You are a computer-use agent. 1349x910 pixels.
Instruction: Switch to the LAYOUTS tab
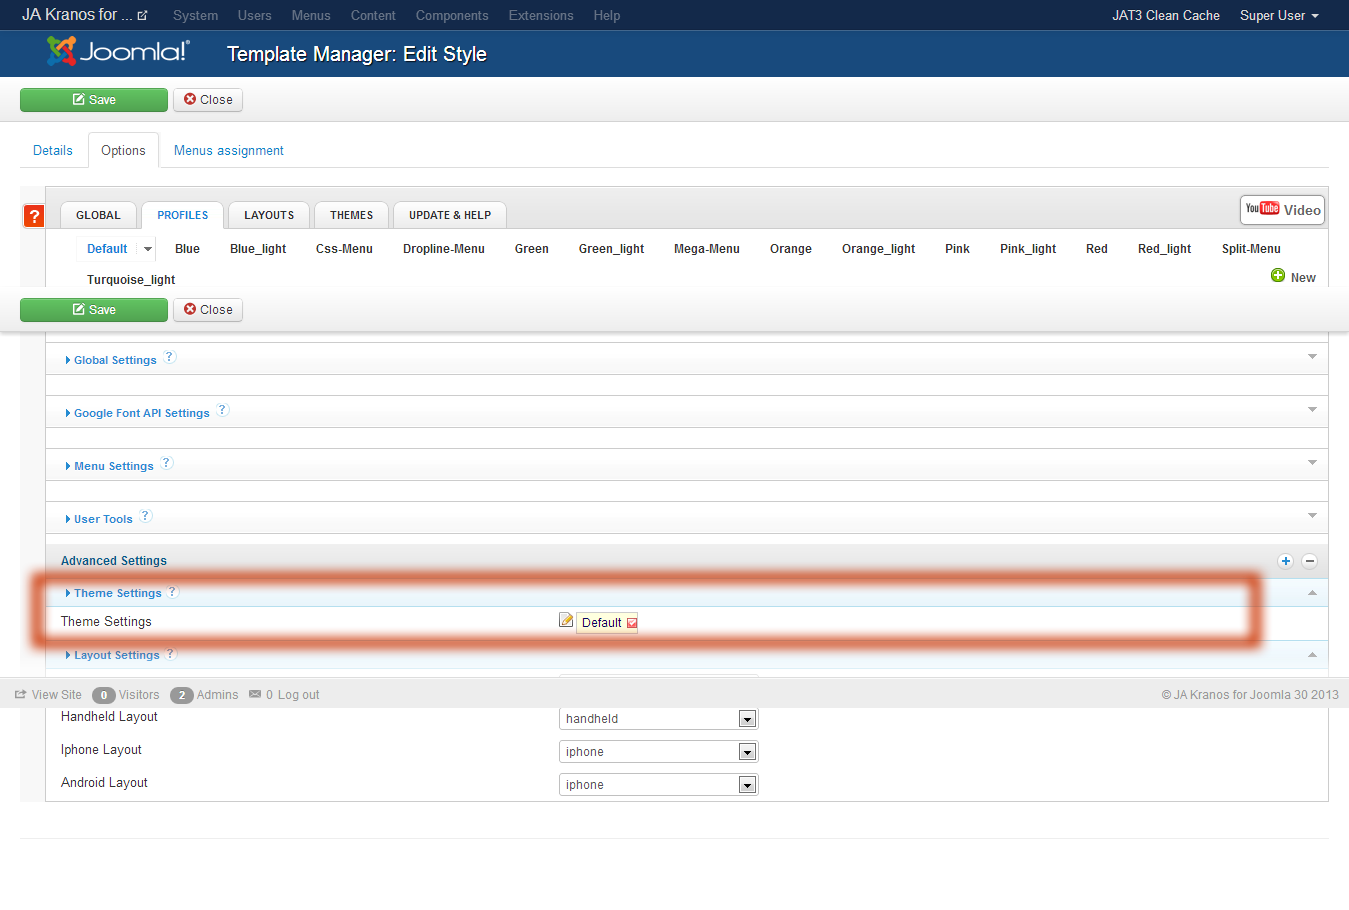coord(269,215)
